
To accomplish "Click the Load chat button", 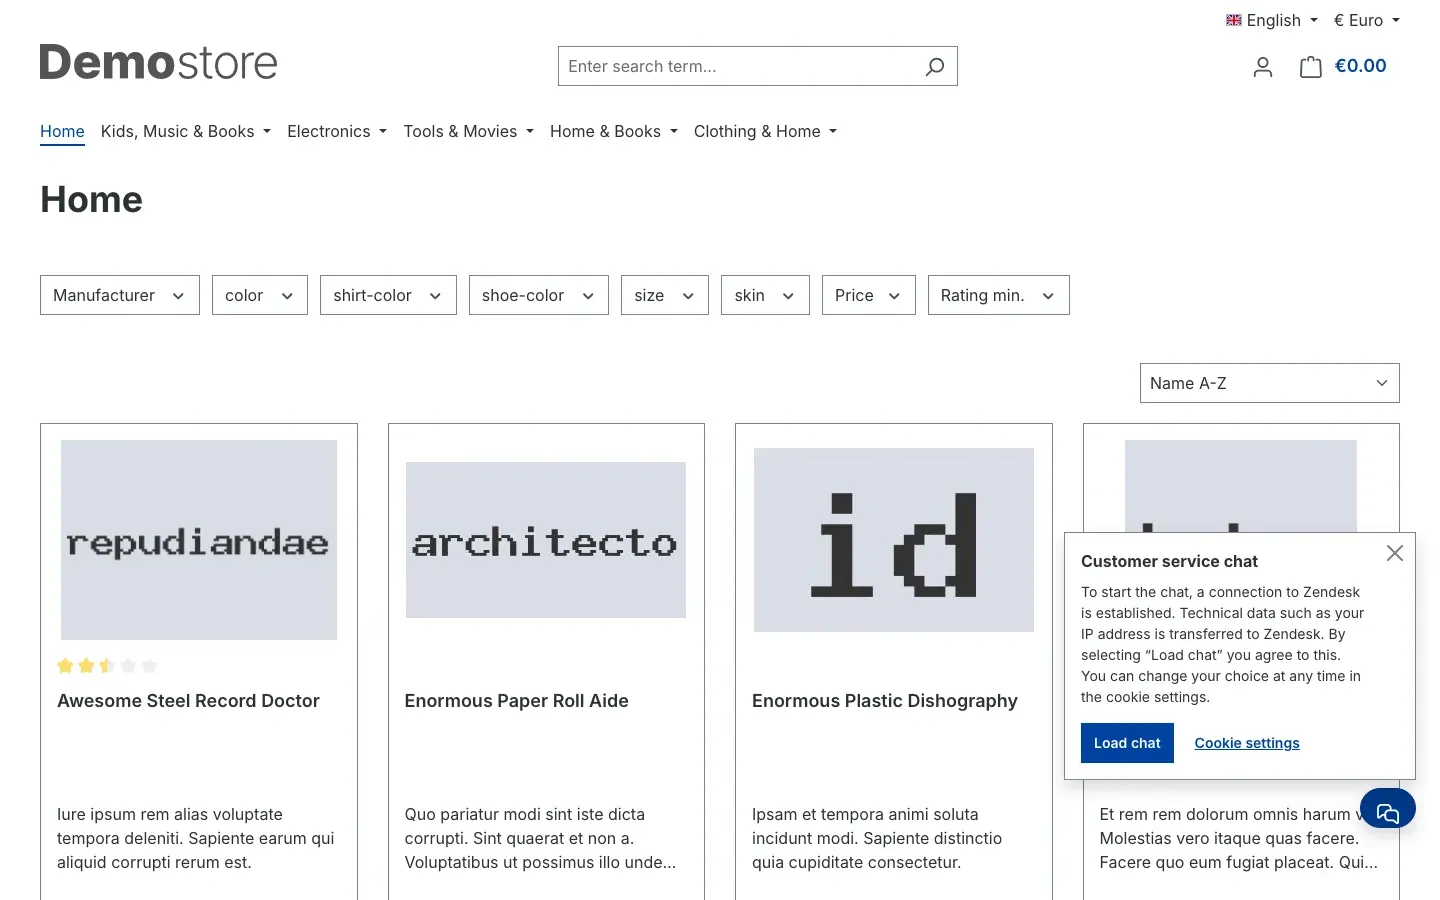I will coord(1127,743).
